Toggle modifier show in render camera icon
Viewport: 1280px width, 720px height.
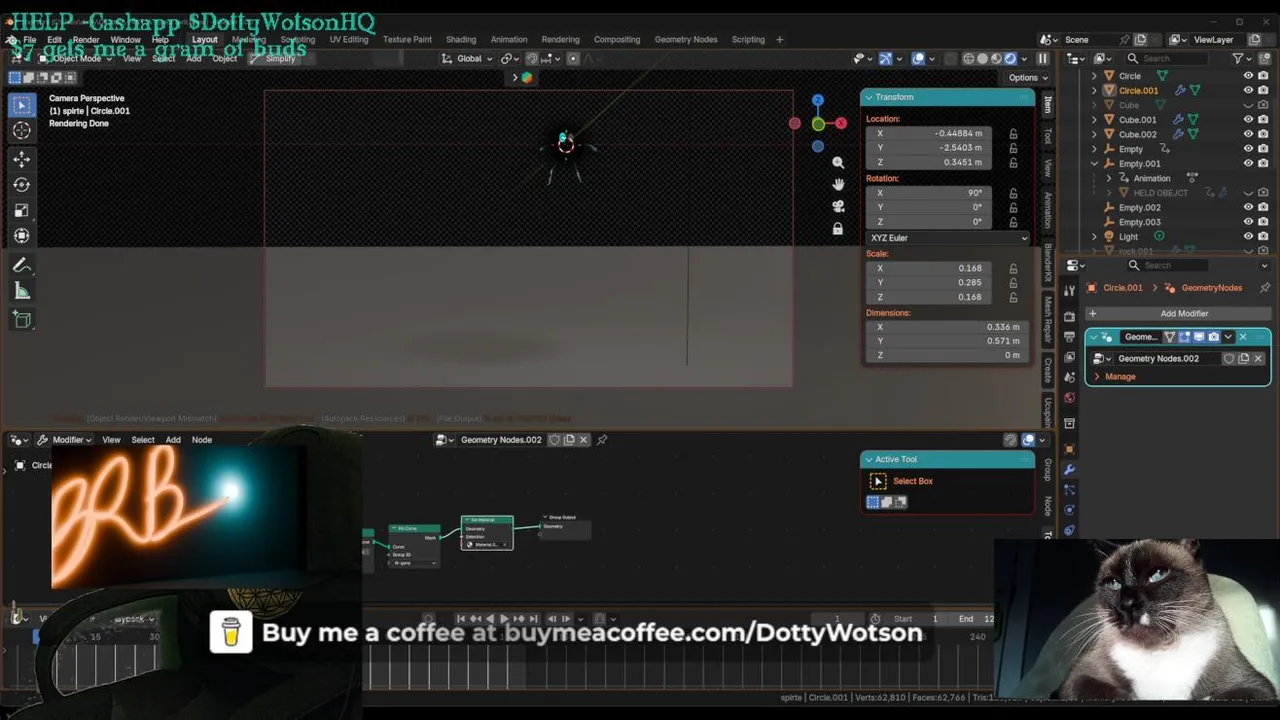click(1213, 337)
